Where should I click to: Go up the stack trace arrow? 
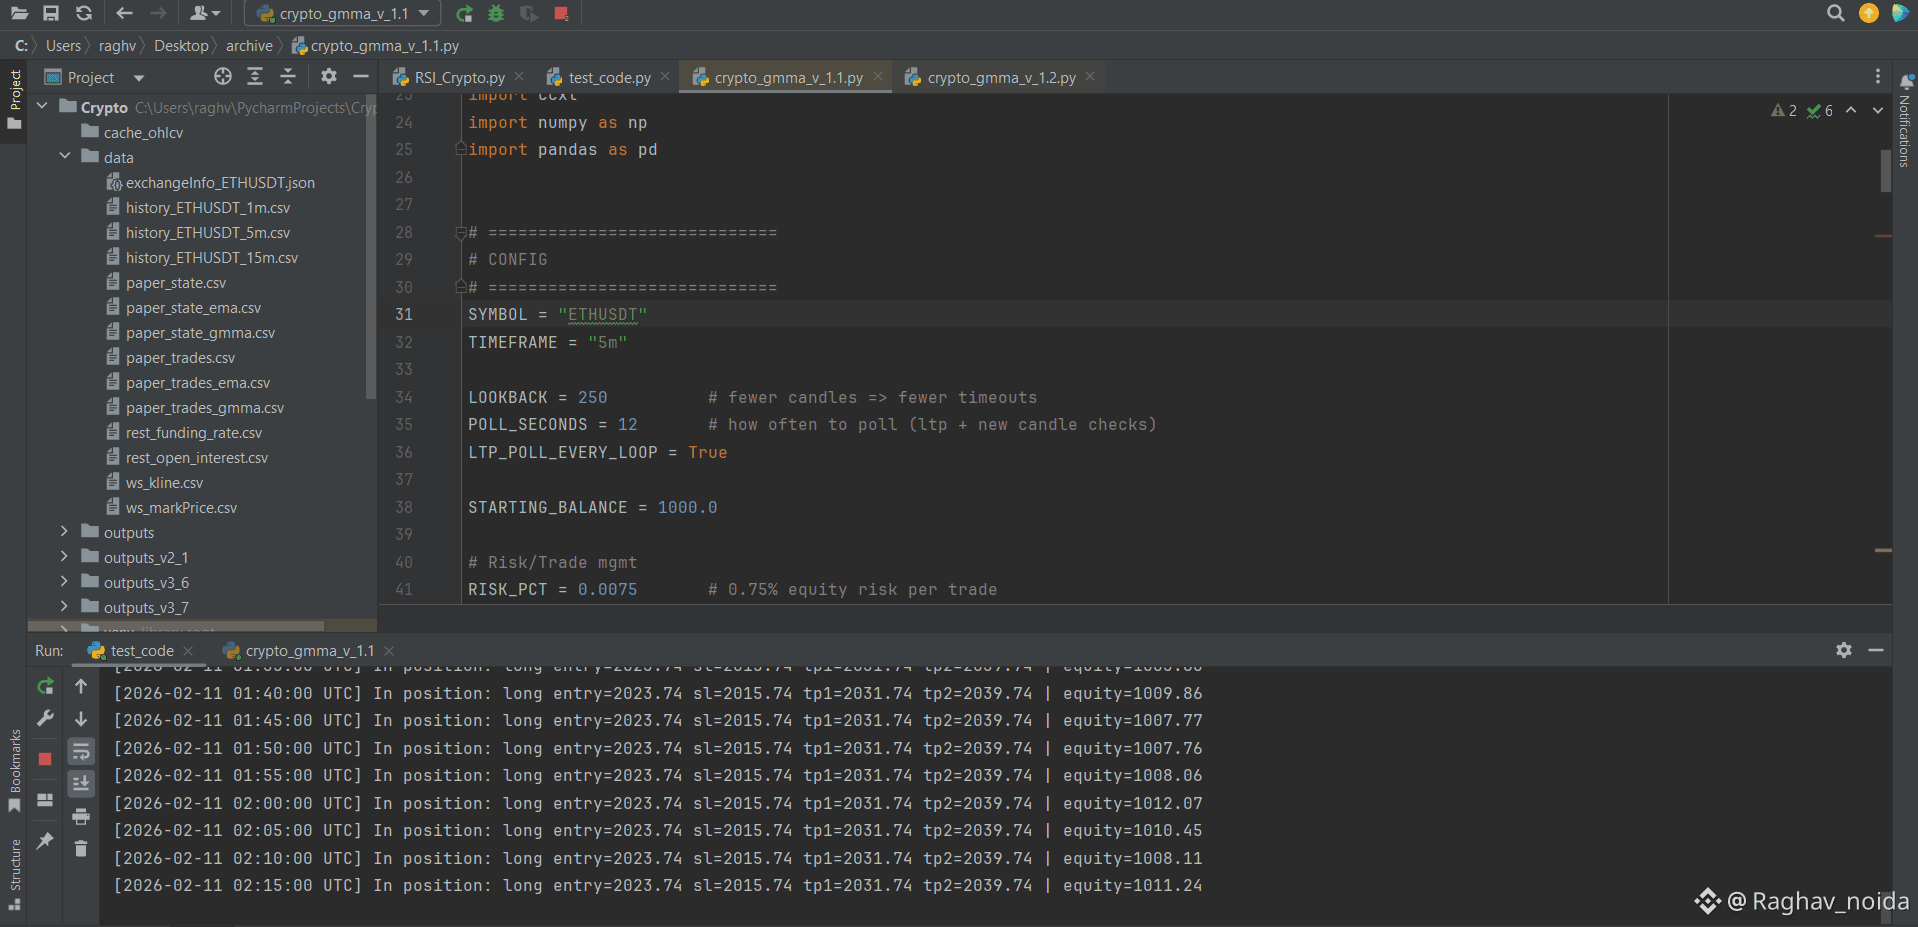[x=81, y=686]
